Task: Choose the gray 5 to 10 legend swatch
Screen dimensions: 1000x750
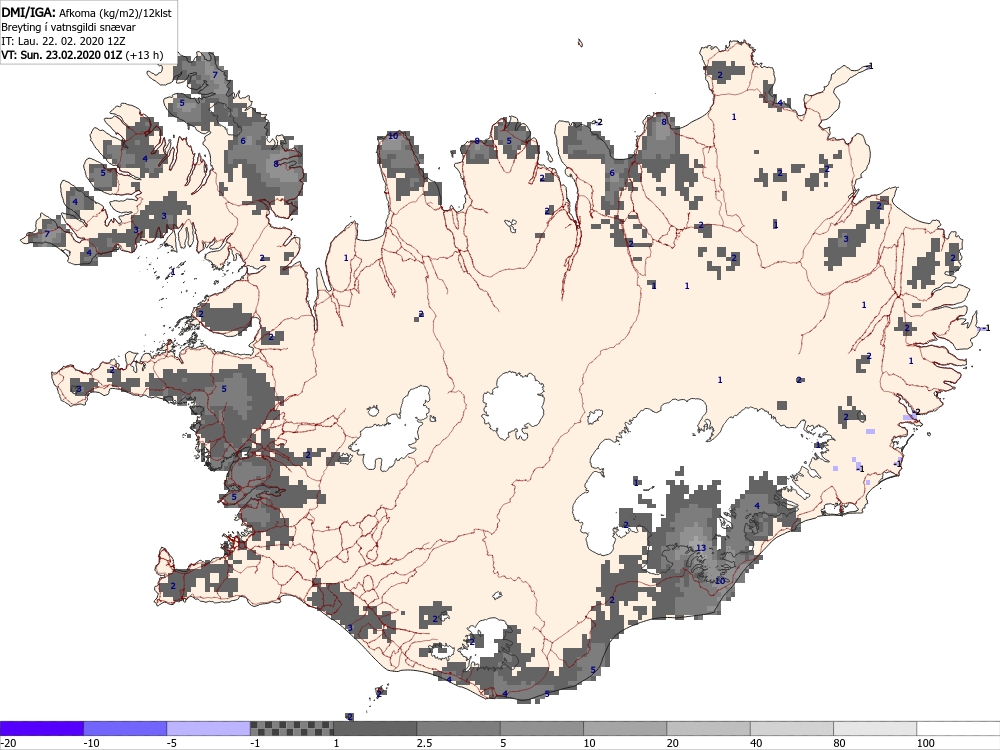Action: 542,728
